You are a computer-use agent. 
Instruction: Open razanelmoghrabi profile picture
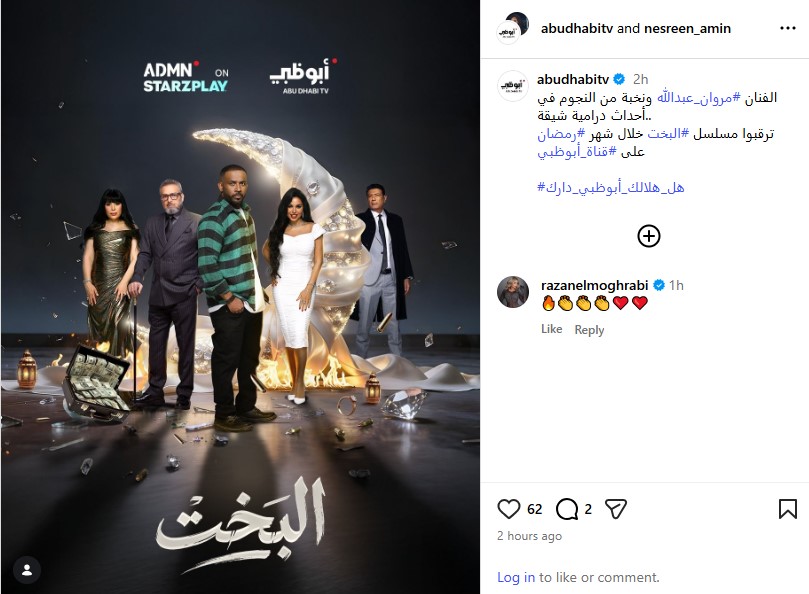513,292
